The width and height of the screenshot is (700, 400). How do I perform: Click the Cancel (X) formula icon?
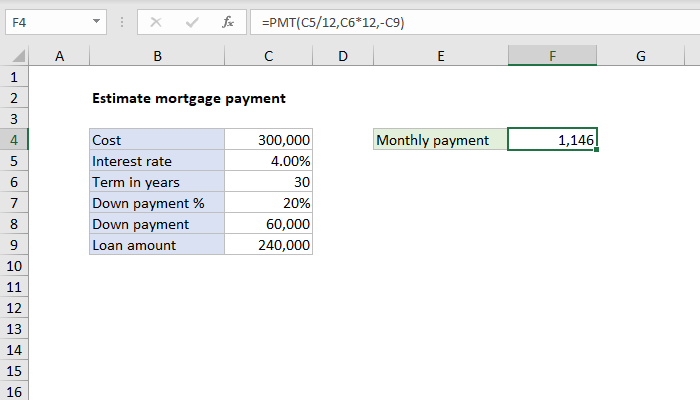pyautogui.click(x=156, y=22)
